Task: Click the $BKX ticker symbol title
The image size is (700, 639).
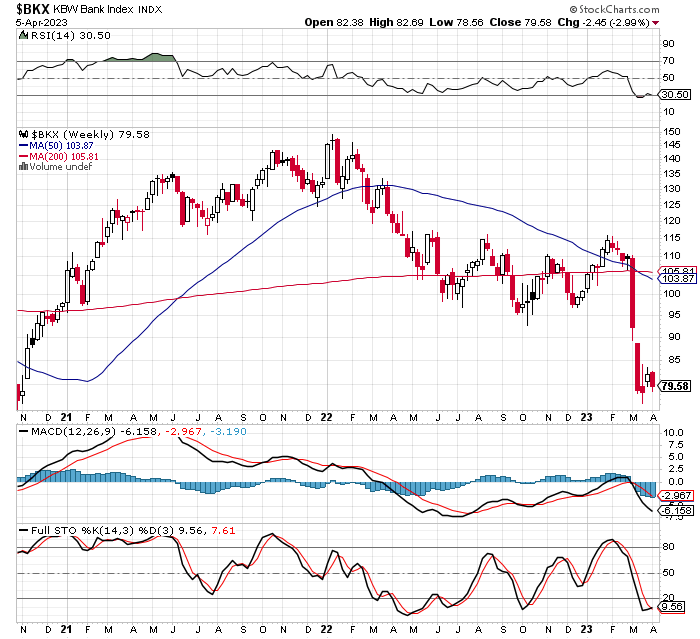Action: (33, 9)
